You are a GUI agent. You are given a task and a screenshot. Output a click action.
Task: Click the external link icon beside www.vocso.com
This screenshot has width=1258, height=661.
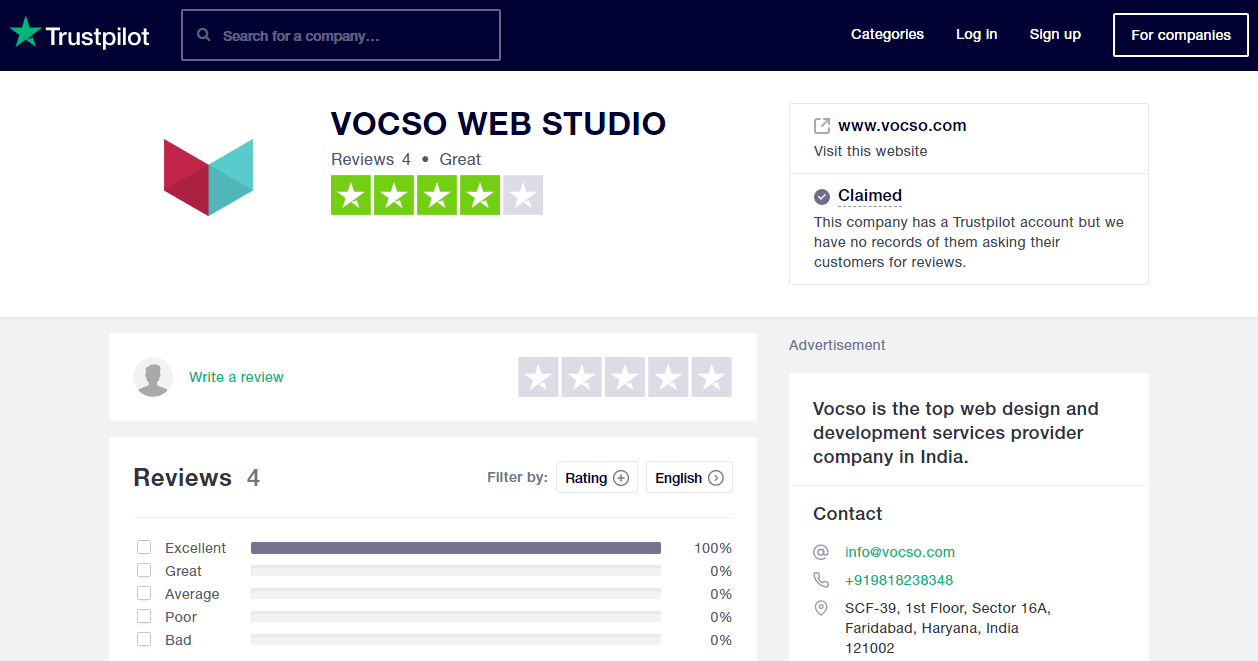[x=822, y=126]
